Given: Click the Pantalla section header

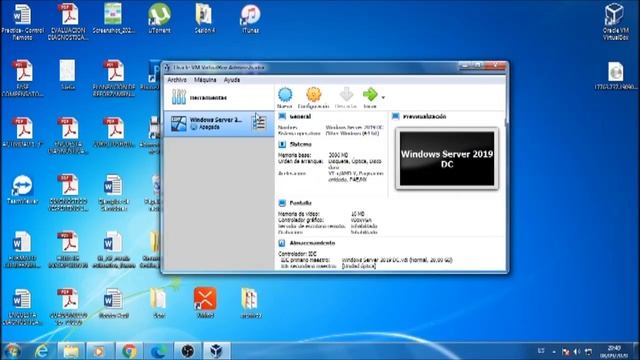Looking at the screenshot, I should tap(300, 203).
